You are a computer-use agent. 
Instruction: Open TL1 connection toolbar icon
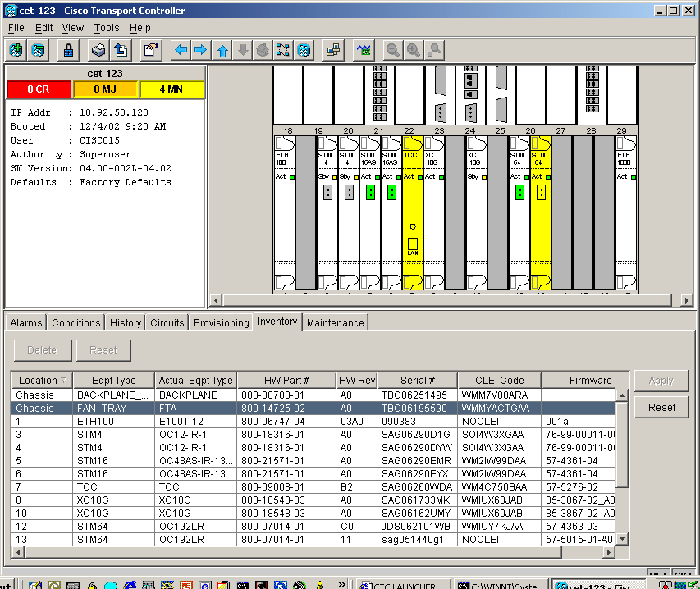point(333,50)
